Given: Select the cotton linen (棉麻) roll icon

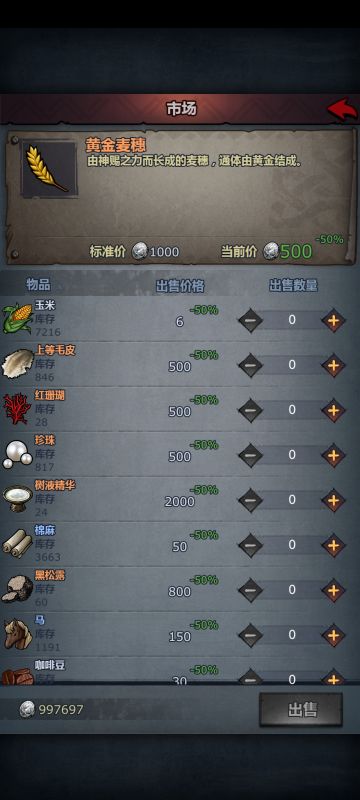Looking at the screenshot, I should (x=17, y=543).
